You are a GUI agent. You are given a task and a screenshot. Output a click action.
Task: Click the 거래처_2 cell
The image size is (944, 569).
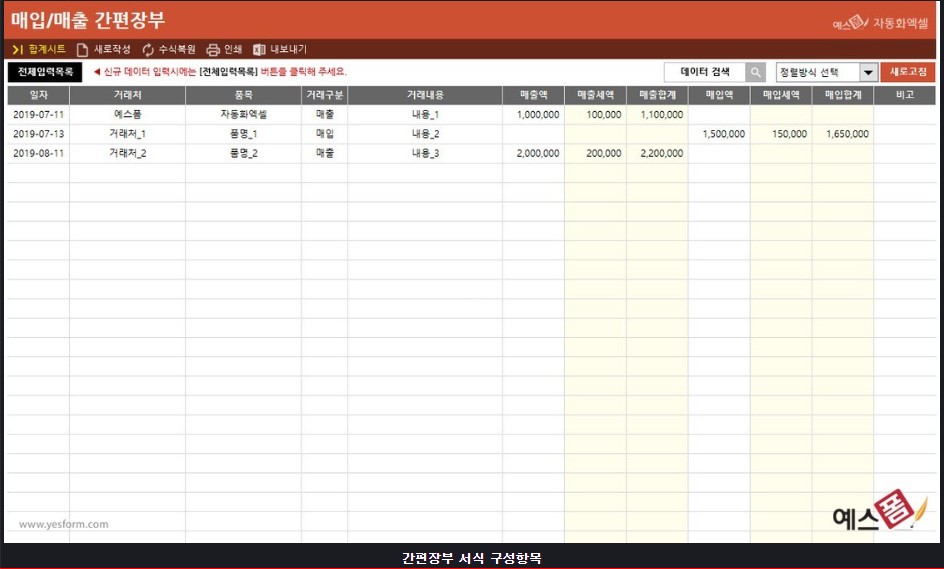click(128, 153)
